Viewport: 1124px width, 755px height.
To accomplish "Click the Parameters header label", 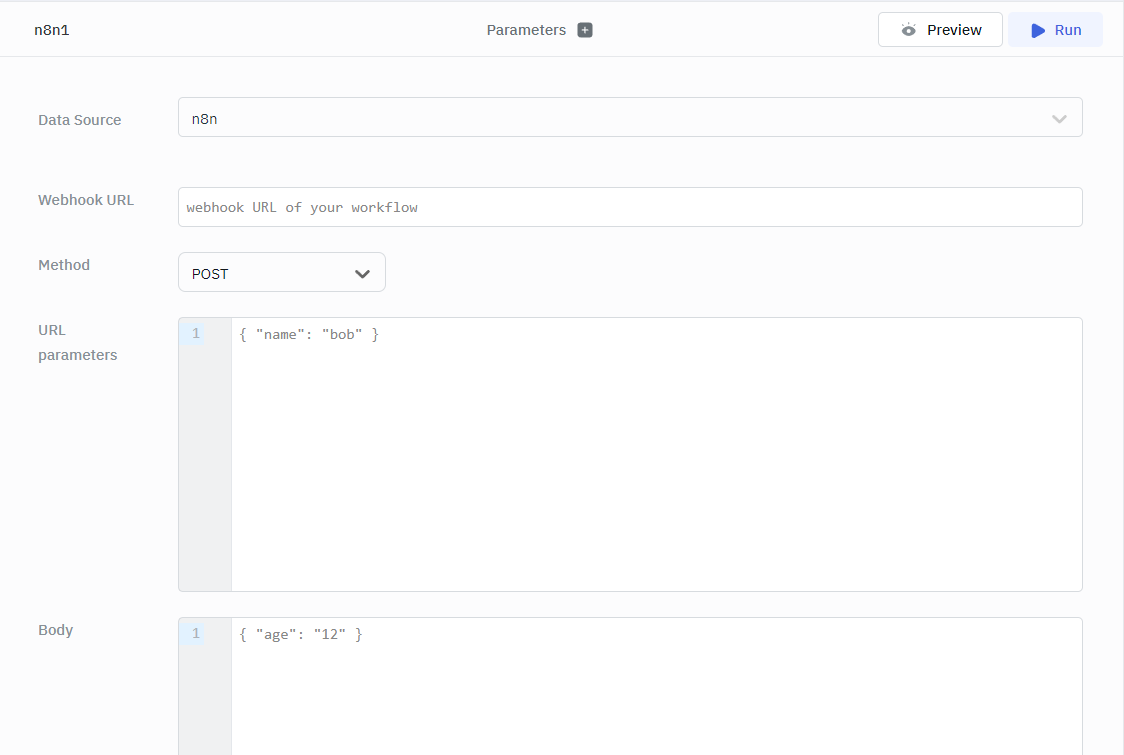I will (x=526, y=30).
